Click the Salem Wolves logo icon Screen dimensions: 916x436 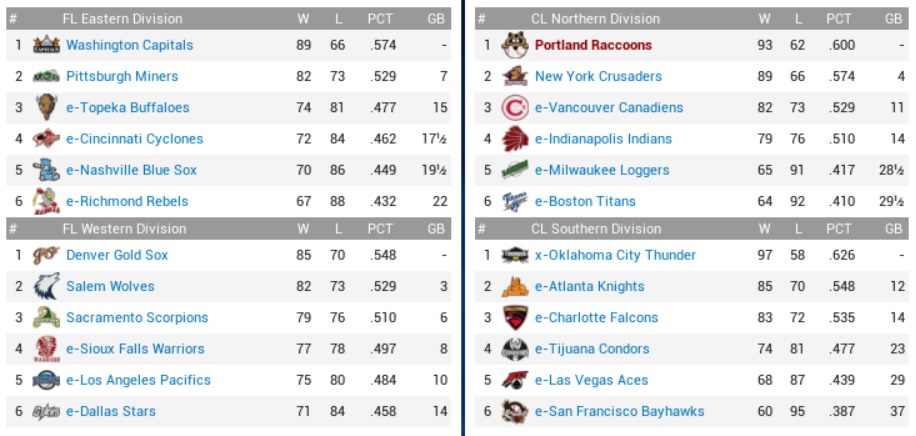[x=46, y=286]
